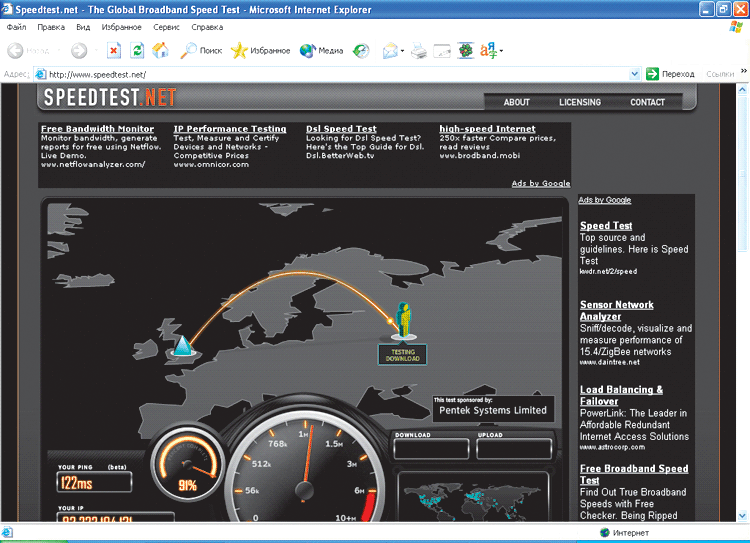
Task: Open the CONTACT tab on Speedtest
Action: tap(648, 102)
